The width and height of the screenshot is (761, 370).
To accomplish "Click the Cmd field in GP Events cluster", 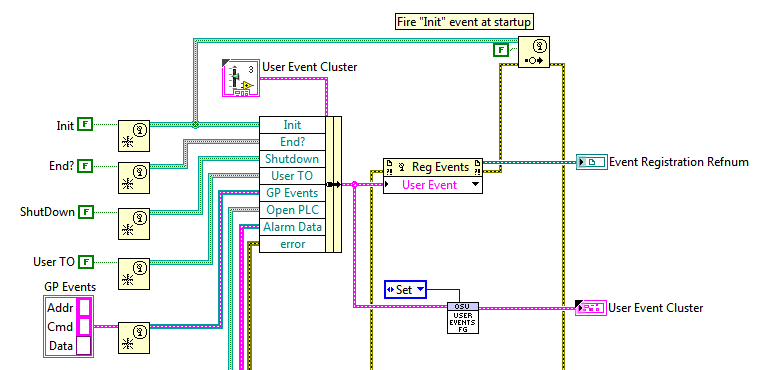I will [x=84, y=326].
